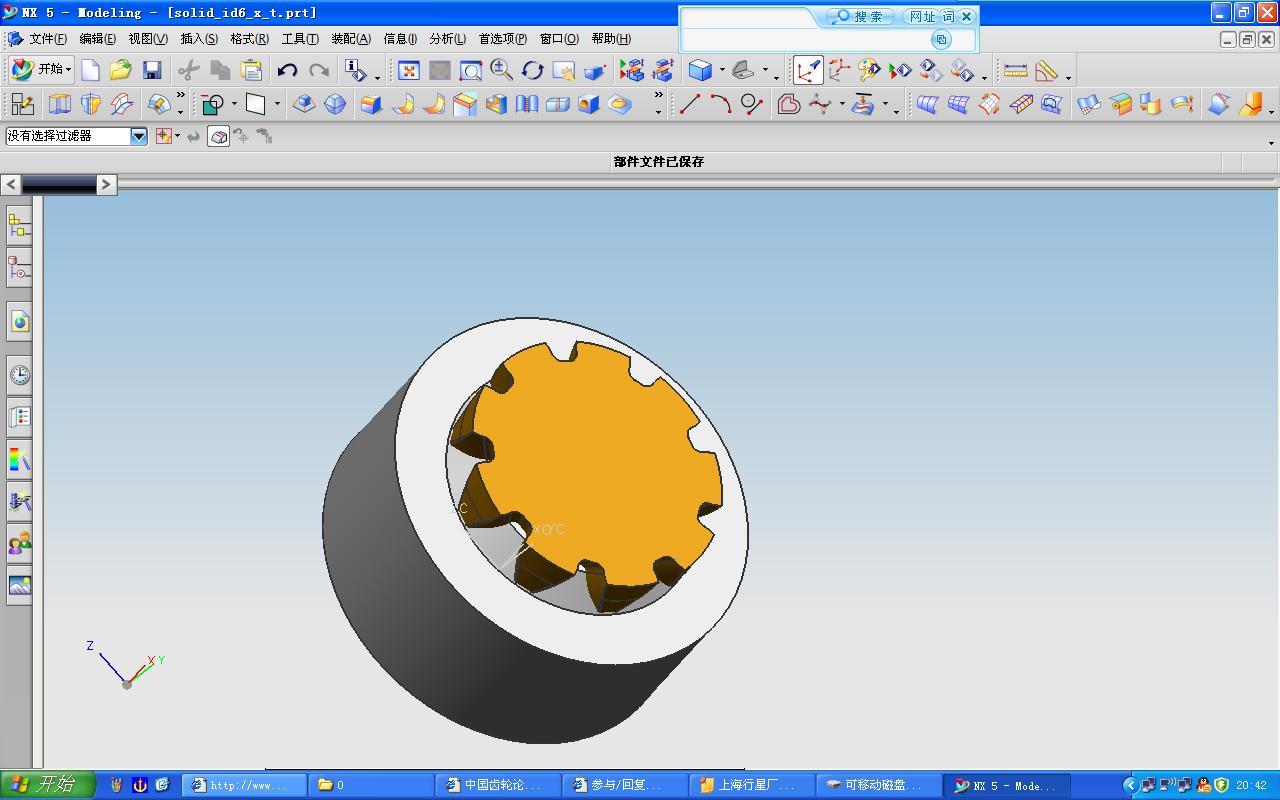The height and width of the screenshot is (800, 1280).
Task: Toggle the general selection eraser-style button
Action: click(x=218, y=136)
